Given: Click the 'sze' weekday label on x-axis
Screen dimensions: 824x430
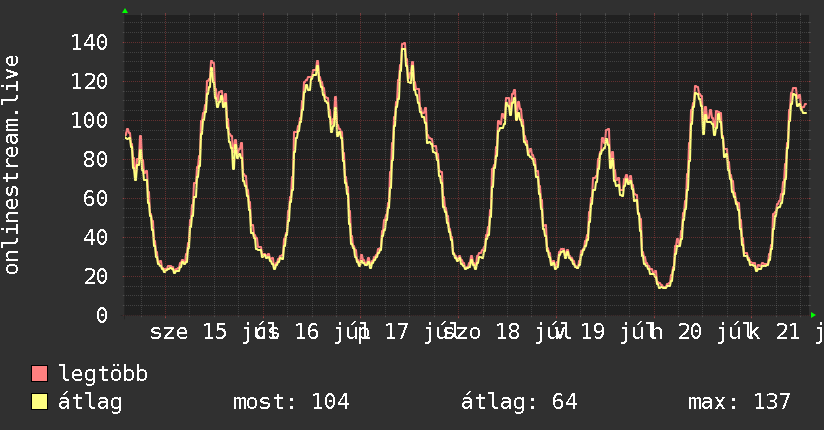Looking at the screenshot, I should click(x=169, y=332).
